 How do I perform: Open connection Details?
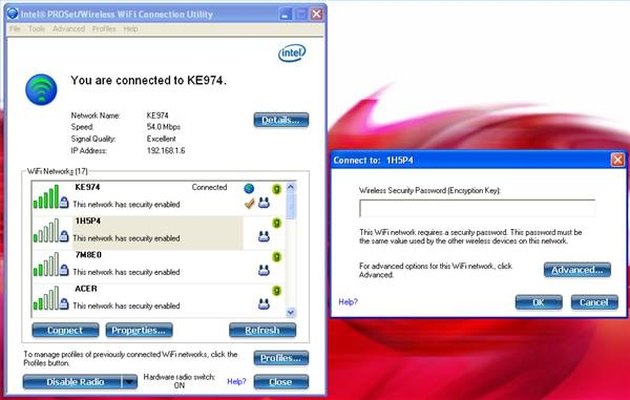281,120
